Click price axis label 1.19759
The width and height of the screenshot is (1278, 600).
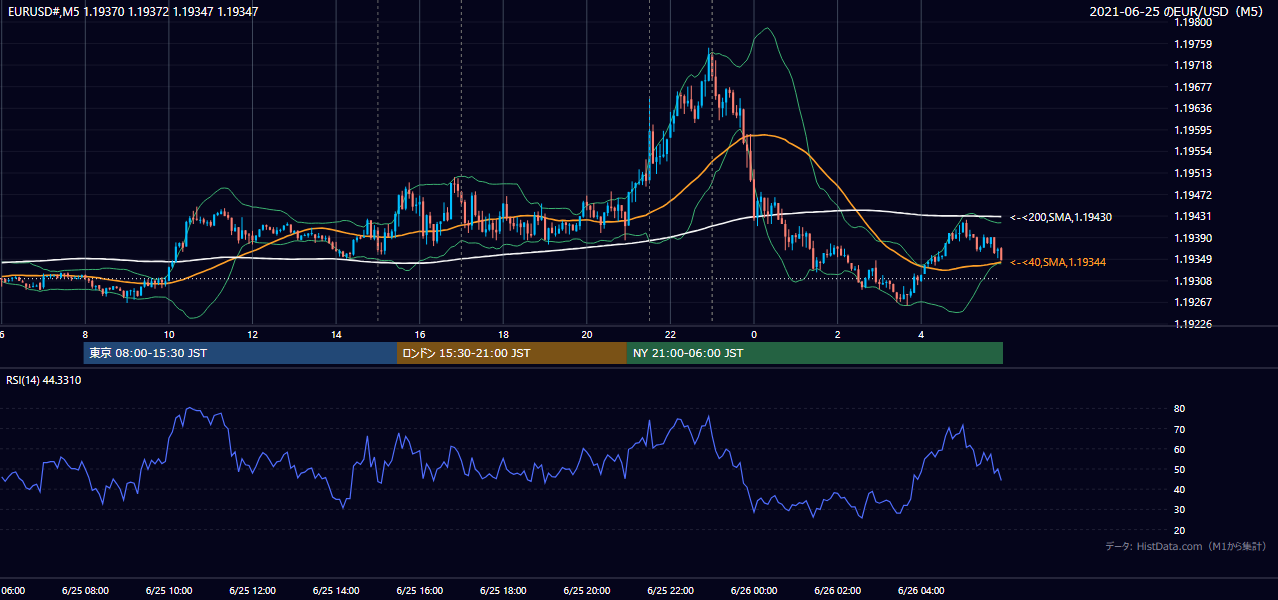(1194, 44)
